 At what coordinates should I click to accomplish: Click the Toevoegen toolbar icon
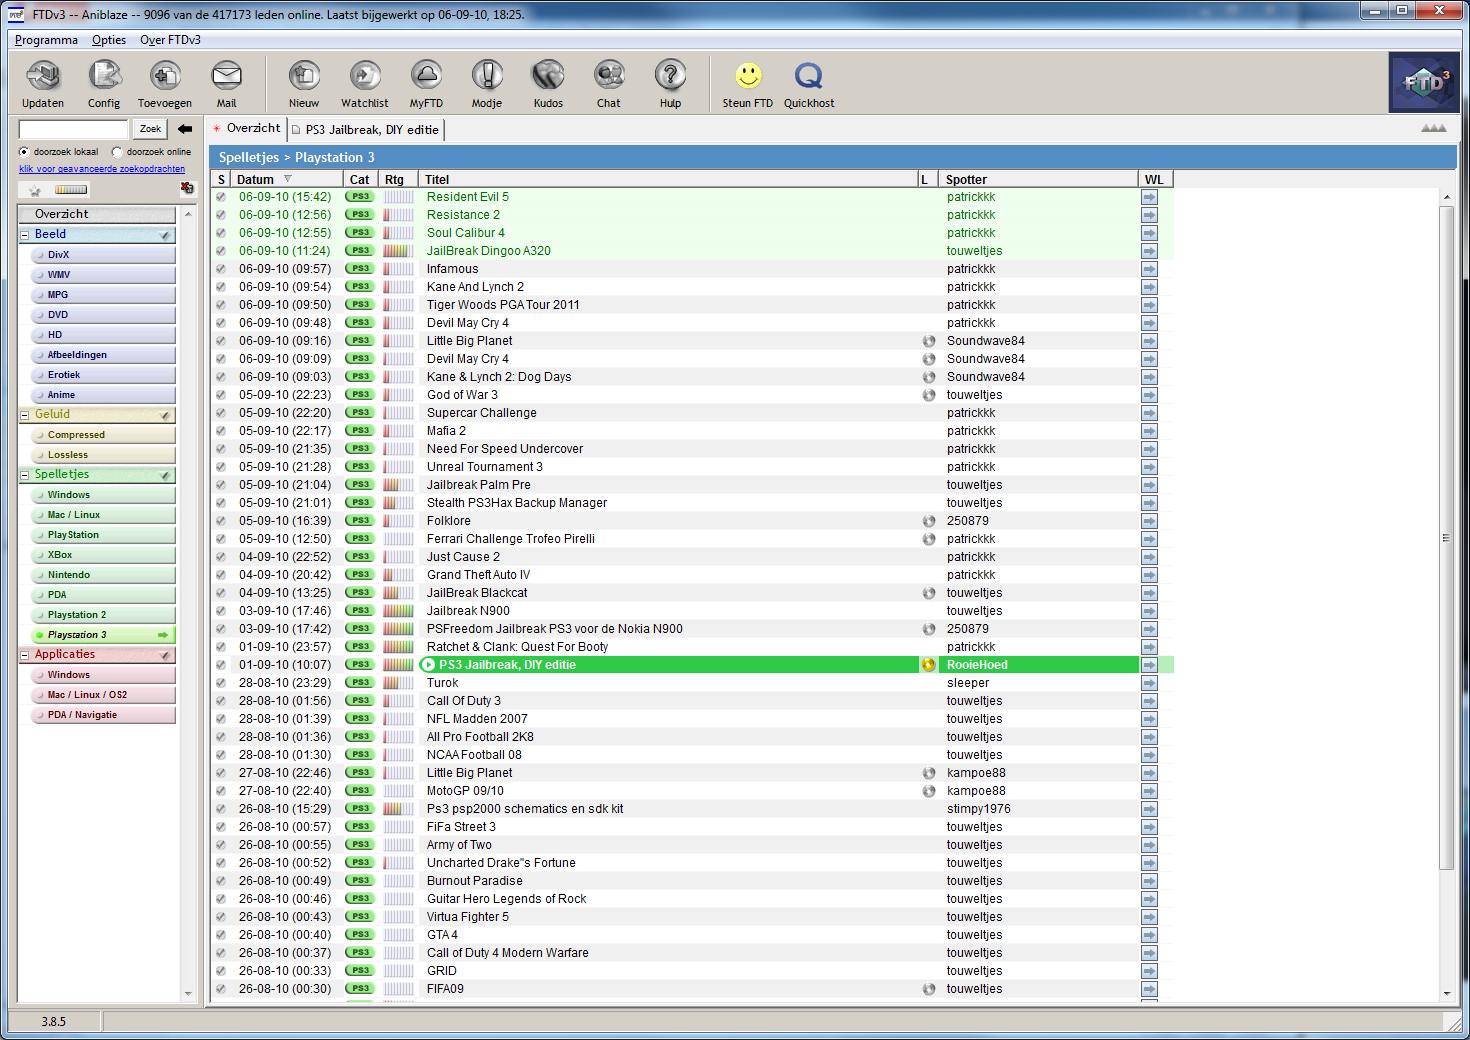coord(165,76)
